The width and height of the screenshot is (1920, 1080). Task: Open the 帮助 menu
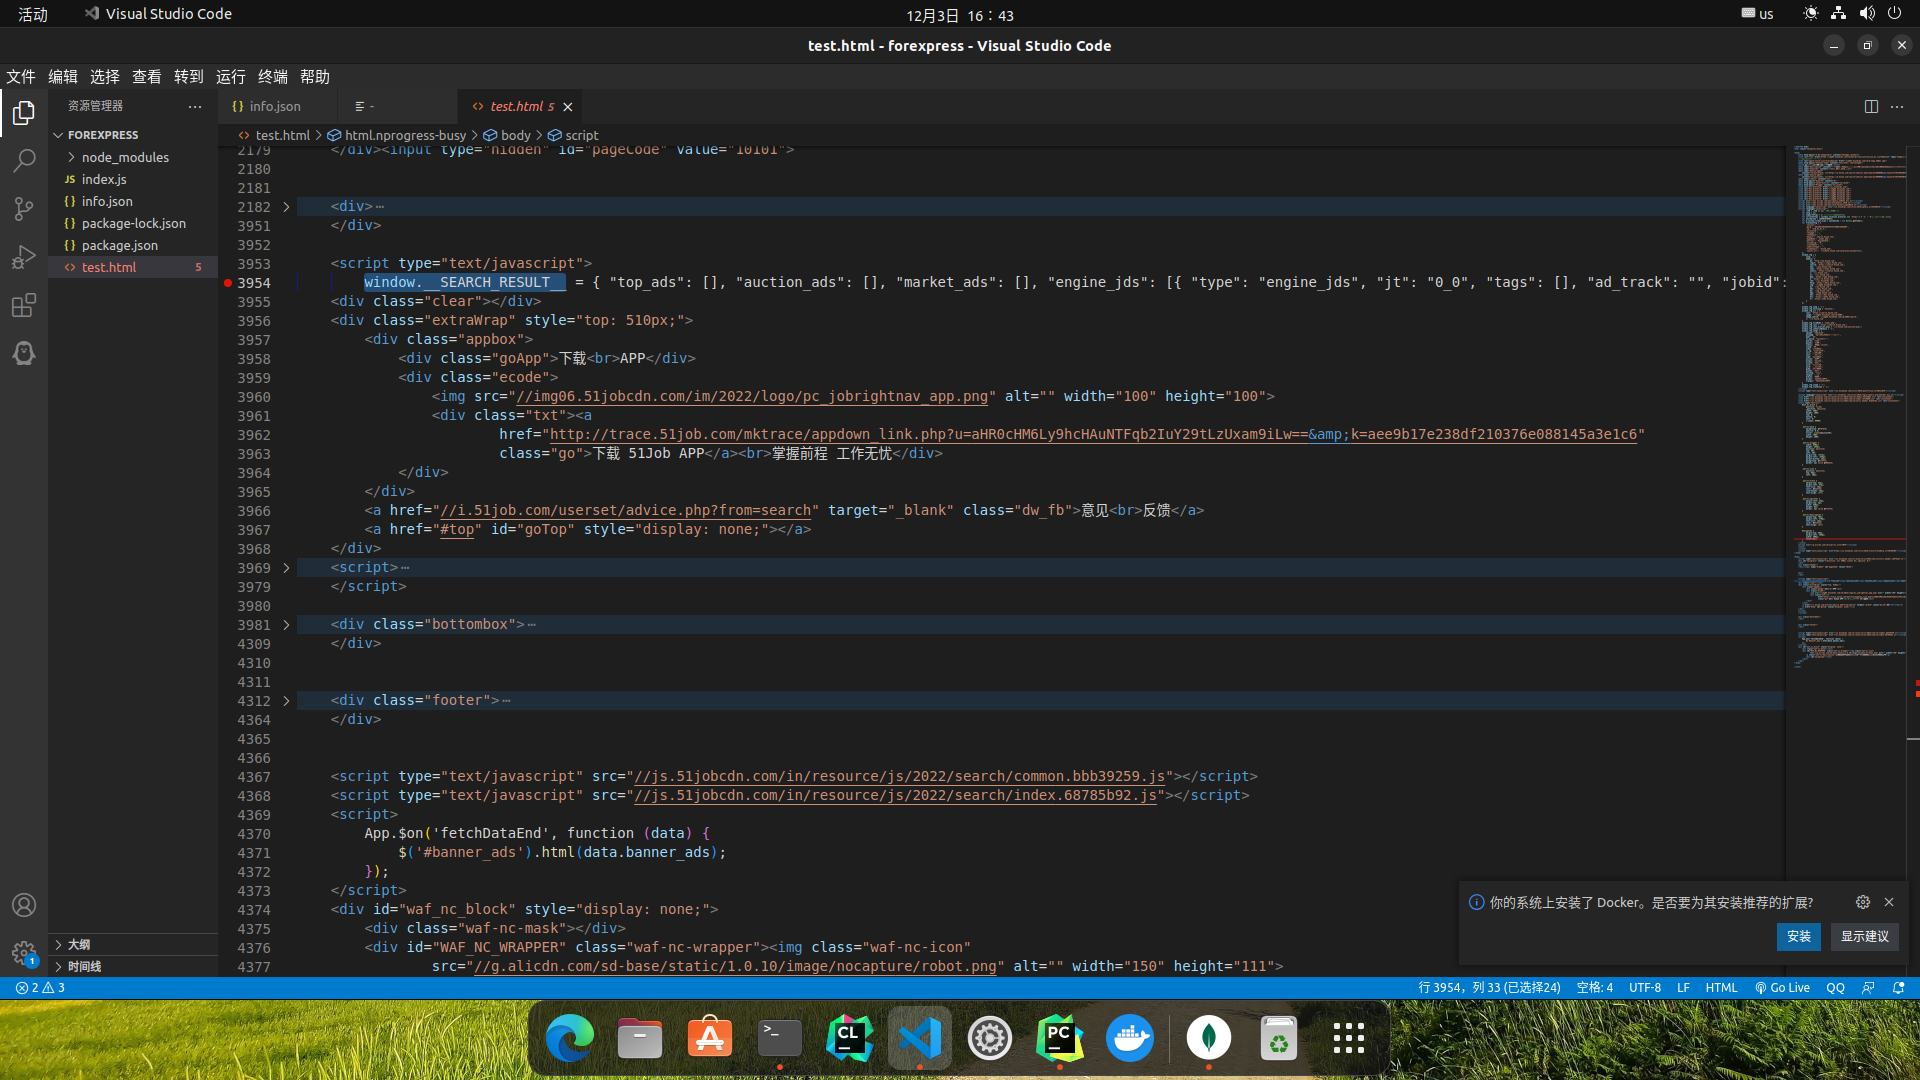[x=315, y=77]
